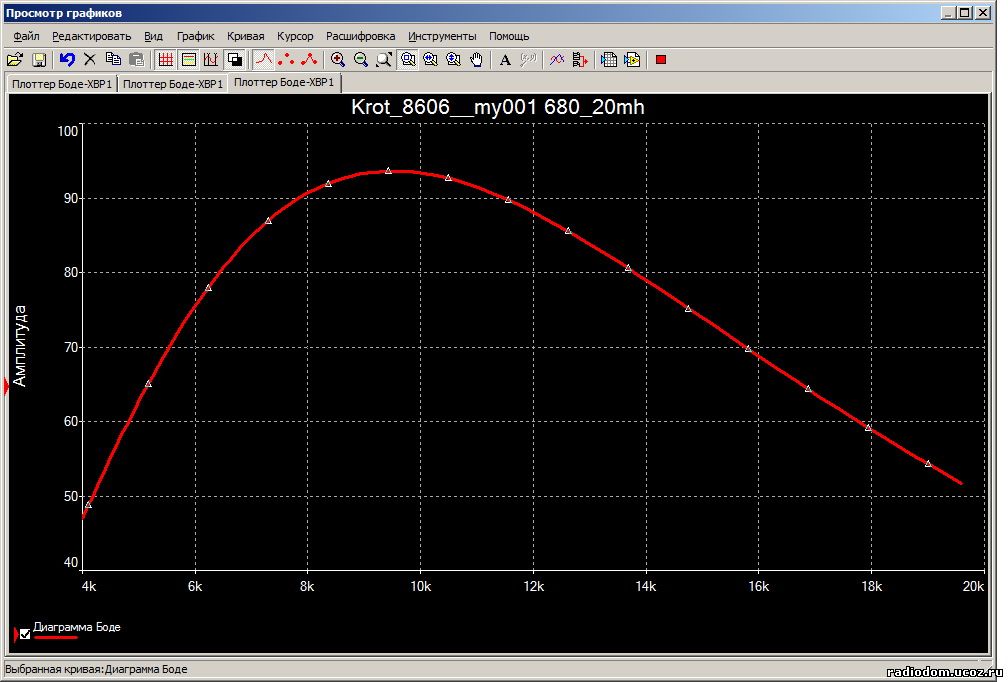The height and width of the screenshot is (682, 1008).
Task: Select the Pan hand tool
Action: [476, 60]
